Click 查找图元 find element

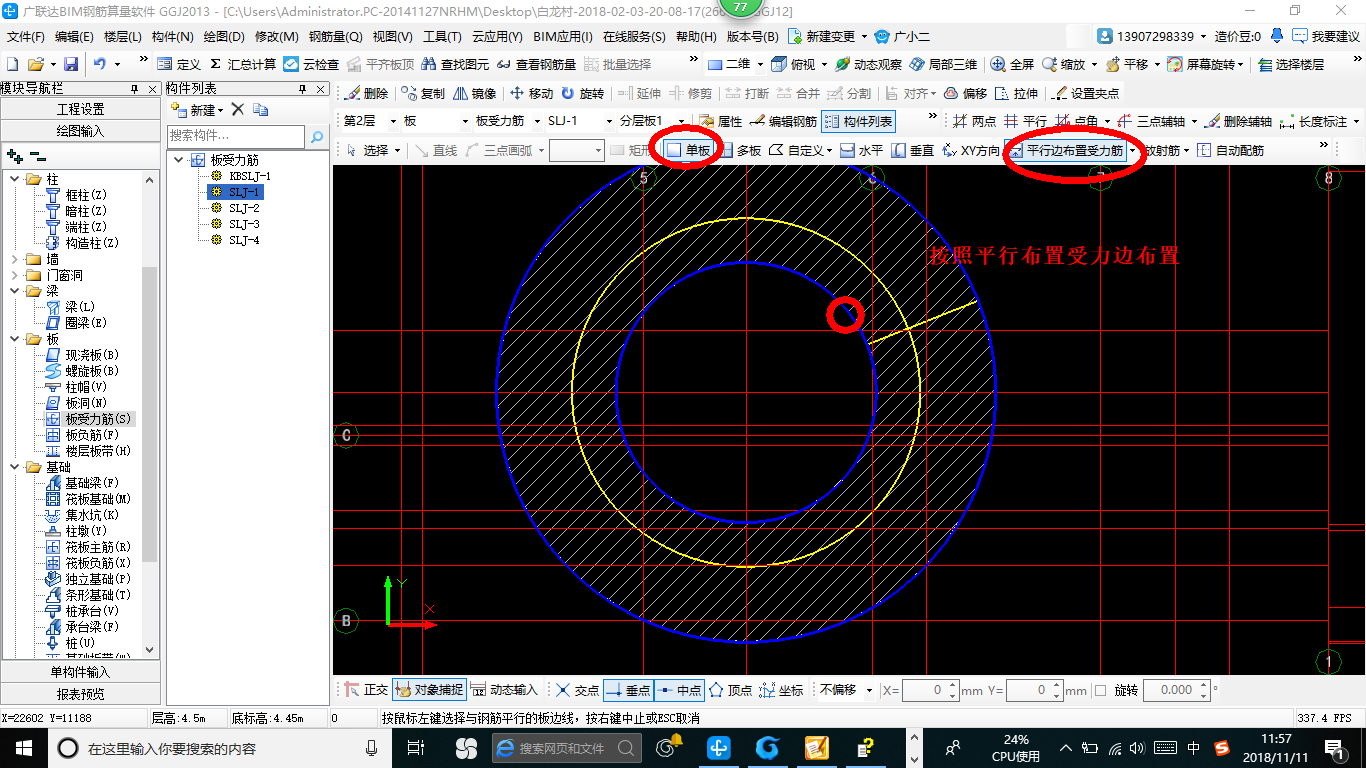point(456,64)
